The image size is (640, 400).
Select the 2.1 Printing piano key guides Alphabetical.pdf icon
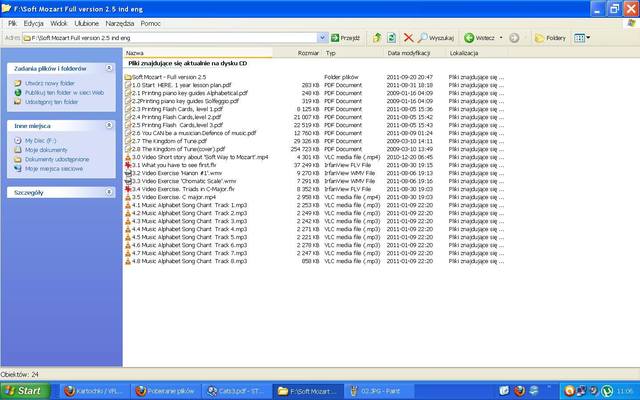click(128, 93)
